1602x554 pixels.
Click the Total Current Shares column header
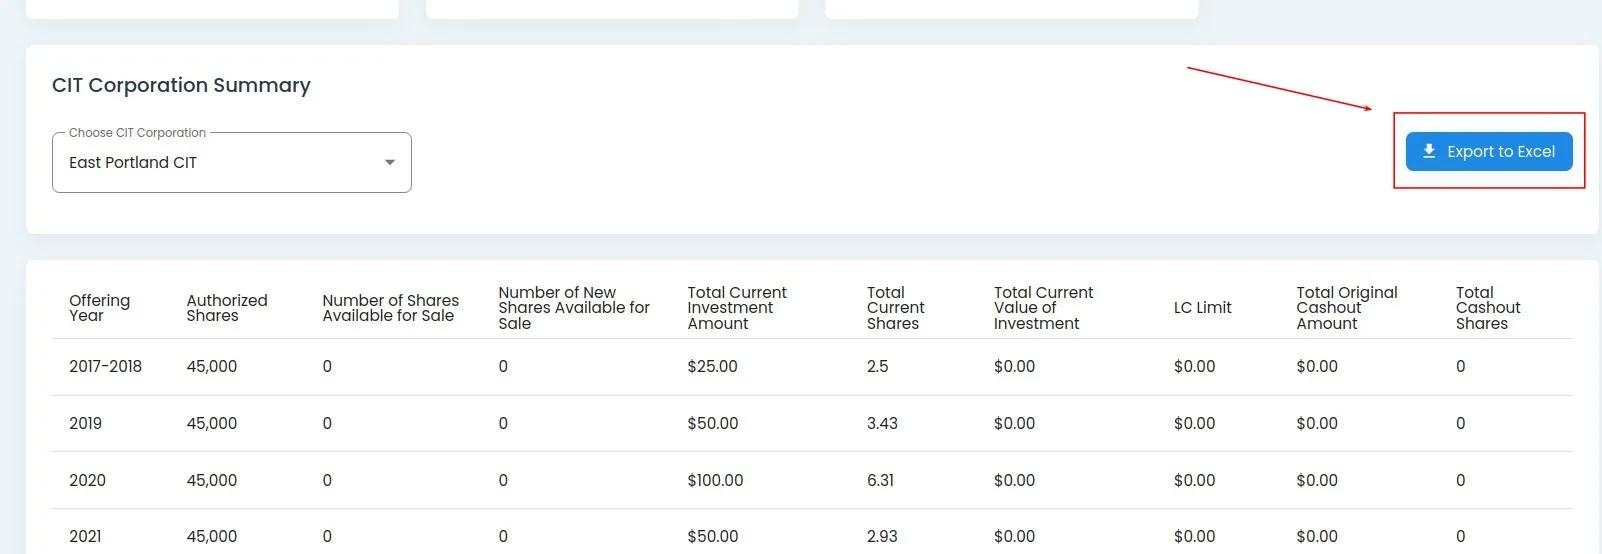895,308
